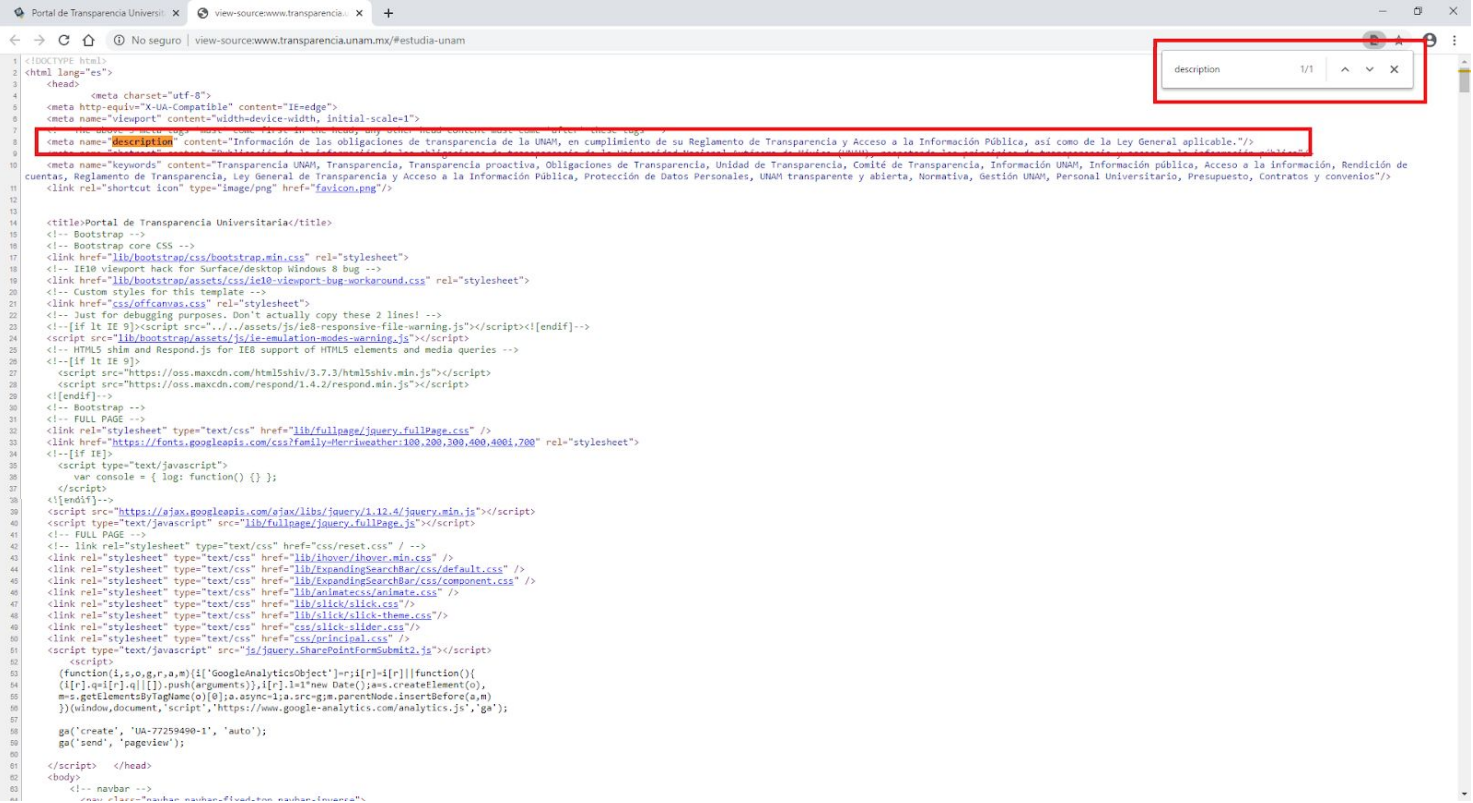Click the html lang="es" line

68,73
